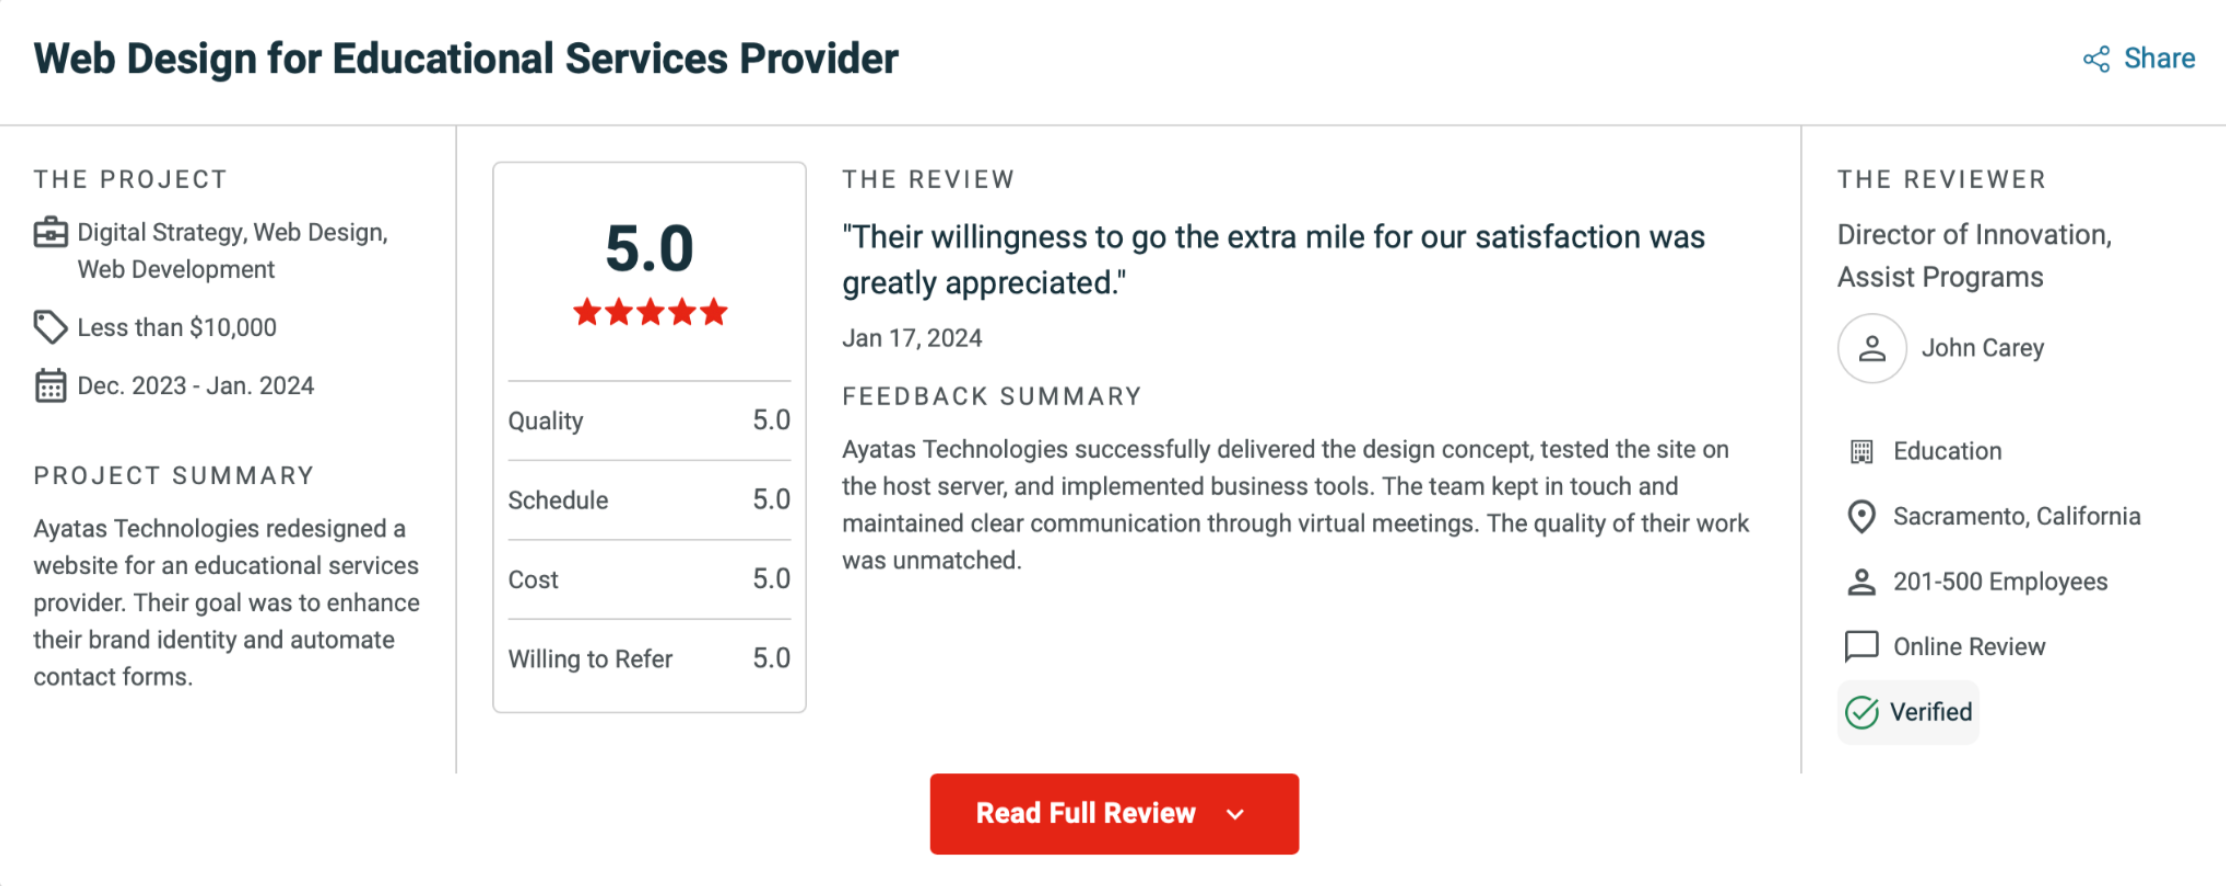Open the Web Design for Educational Services title
Screen dimensions: 2226x886
pos(466,59)
